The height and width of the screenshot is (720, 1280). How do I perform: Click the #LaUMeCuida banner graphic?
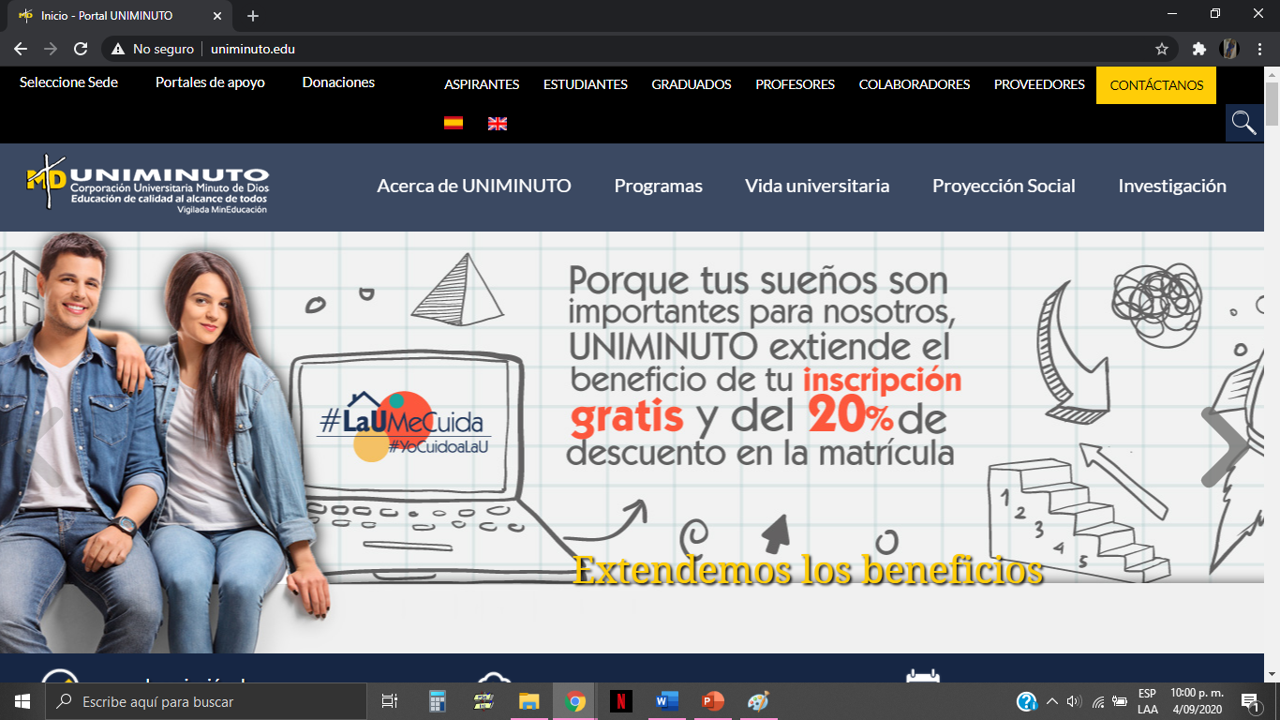click(404, 427)
